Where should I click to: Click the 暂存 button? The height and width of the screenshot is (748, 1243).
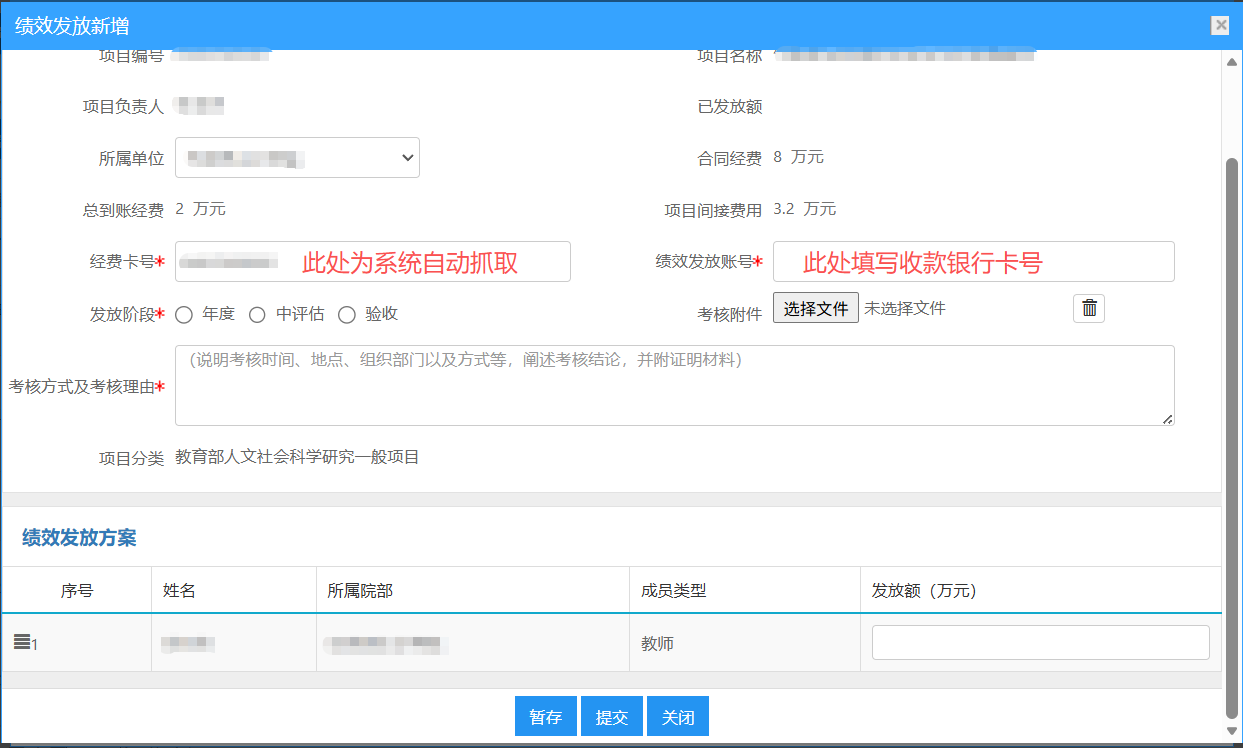click(545, 717)
